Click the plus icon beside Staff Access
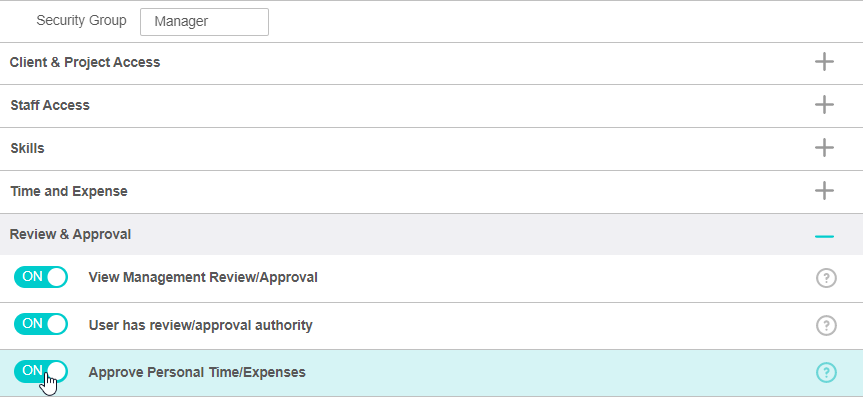The width and height of the screenshot is (863, 397). [824, 105]
